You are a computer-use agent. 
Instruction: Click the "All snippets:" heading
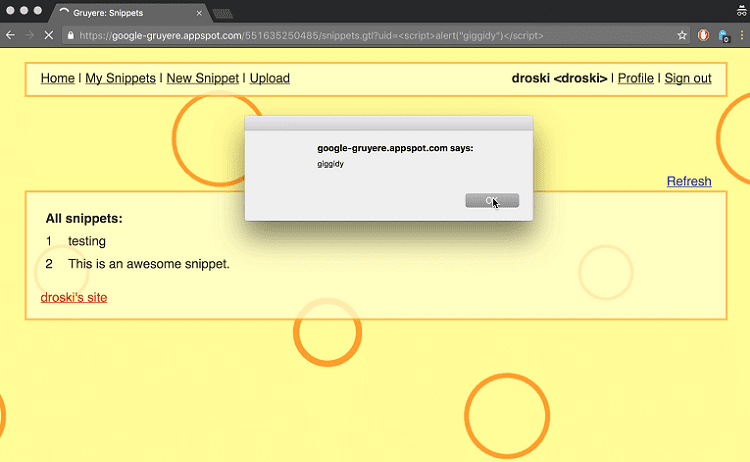(x=84, y=219)
